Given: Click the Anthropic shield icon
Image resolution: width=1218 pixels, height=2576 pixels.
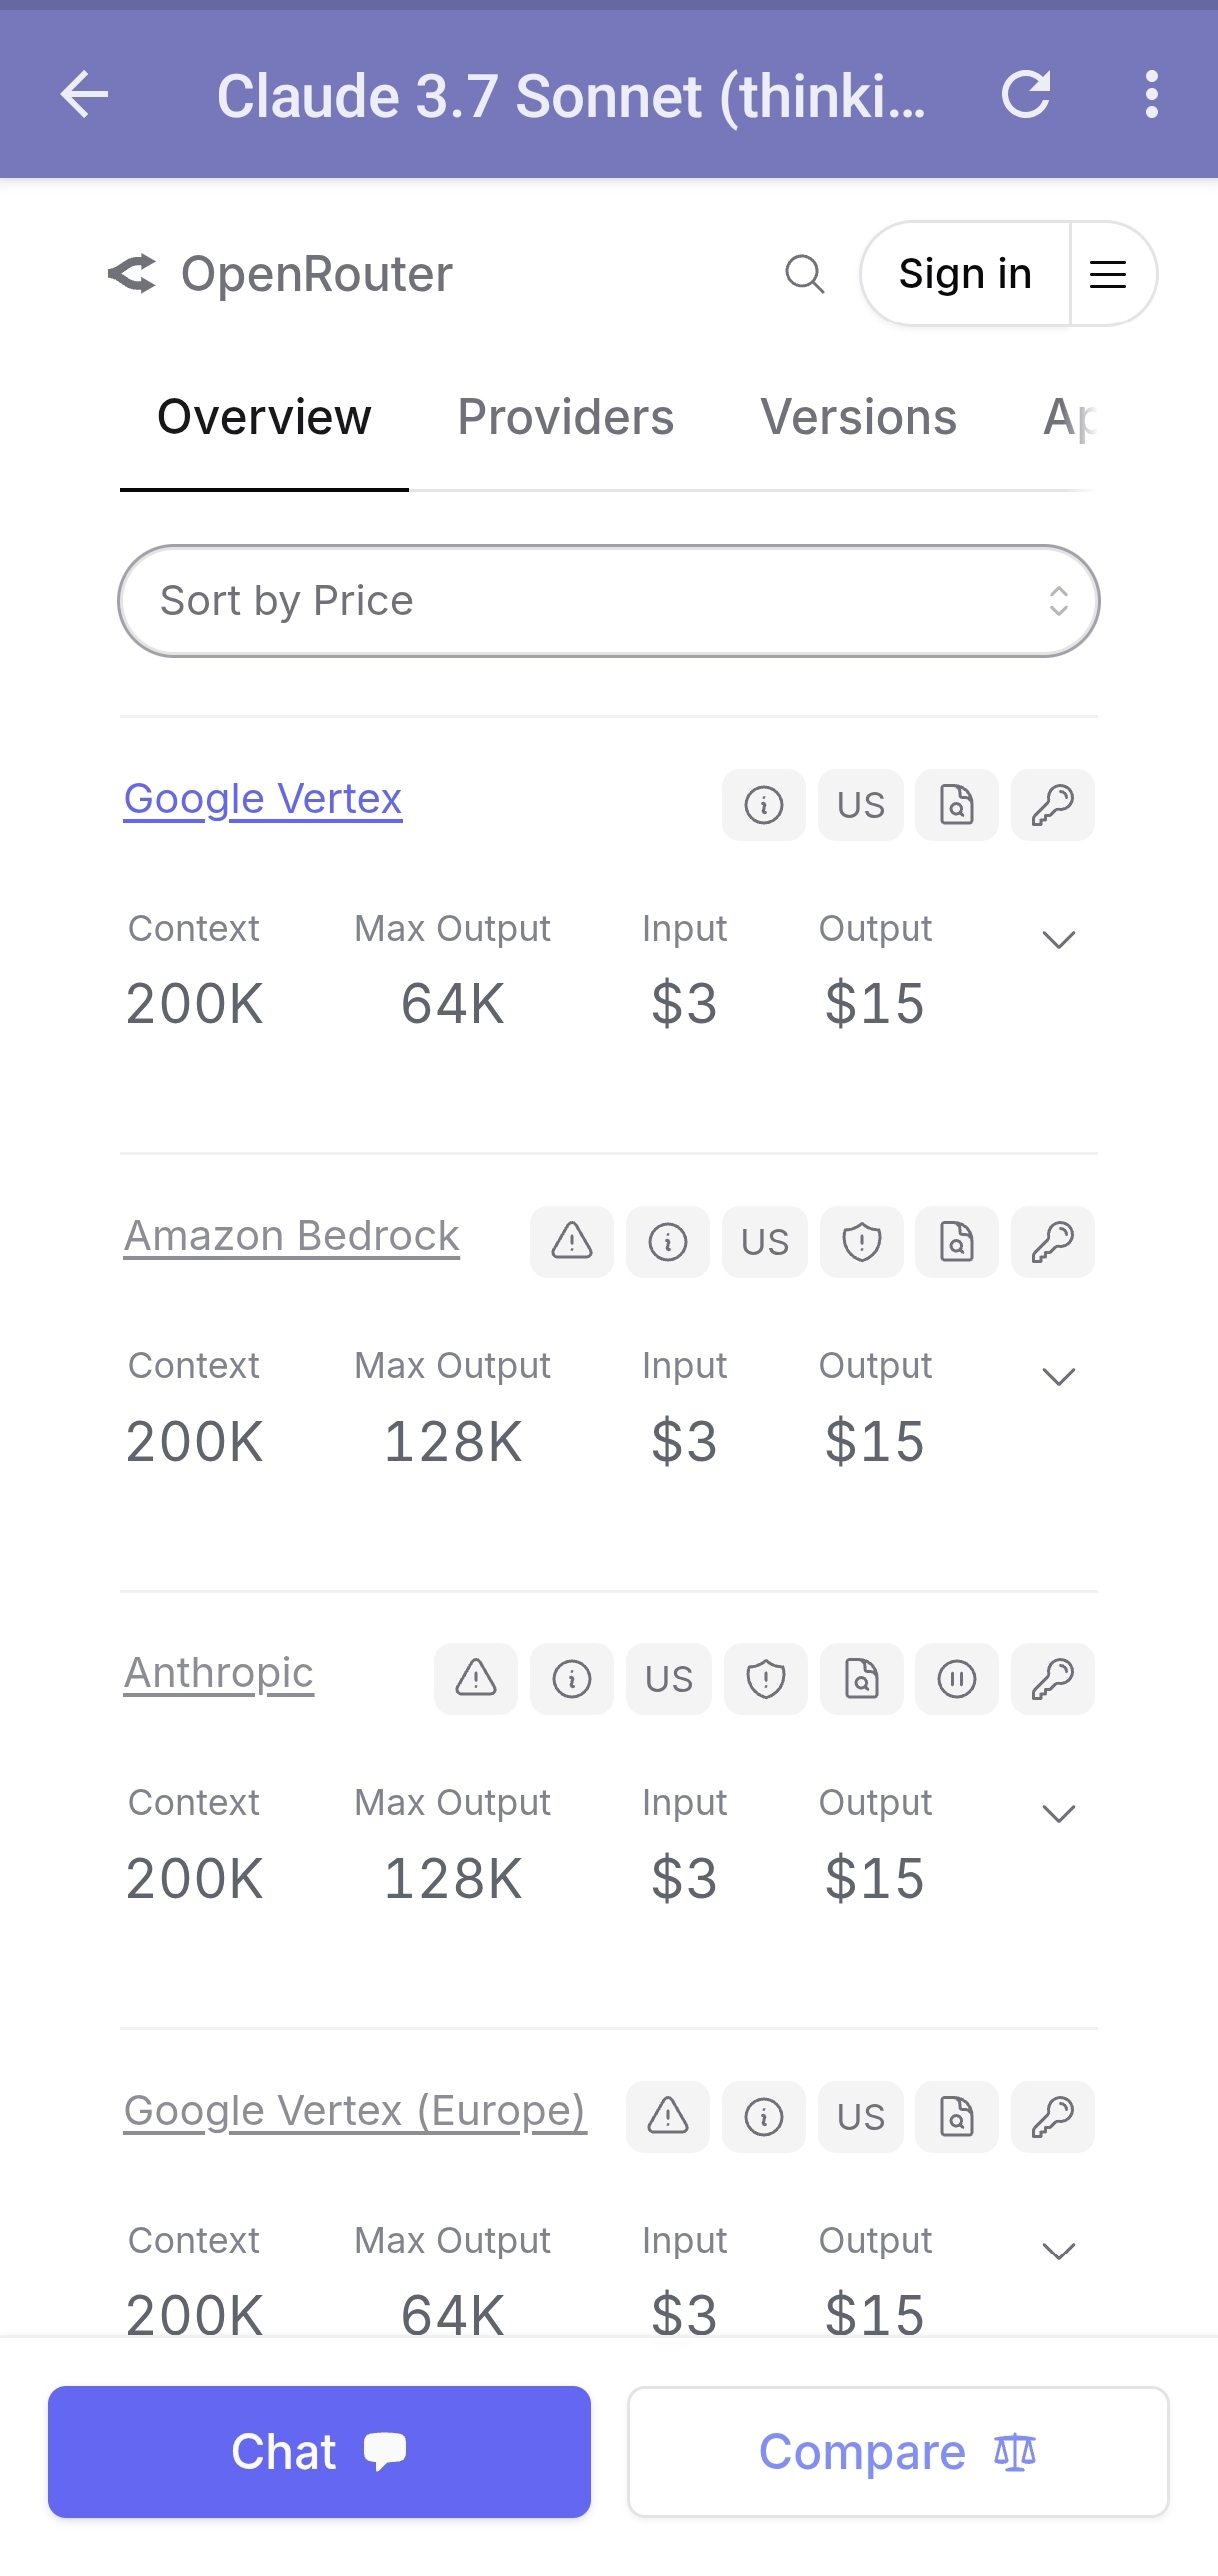Looking at the screenshot, I should pos(765,1680).
